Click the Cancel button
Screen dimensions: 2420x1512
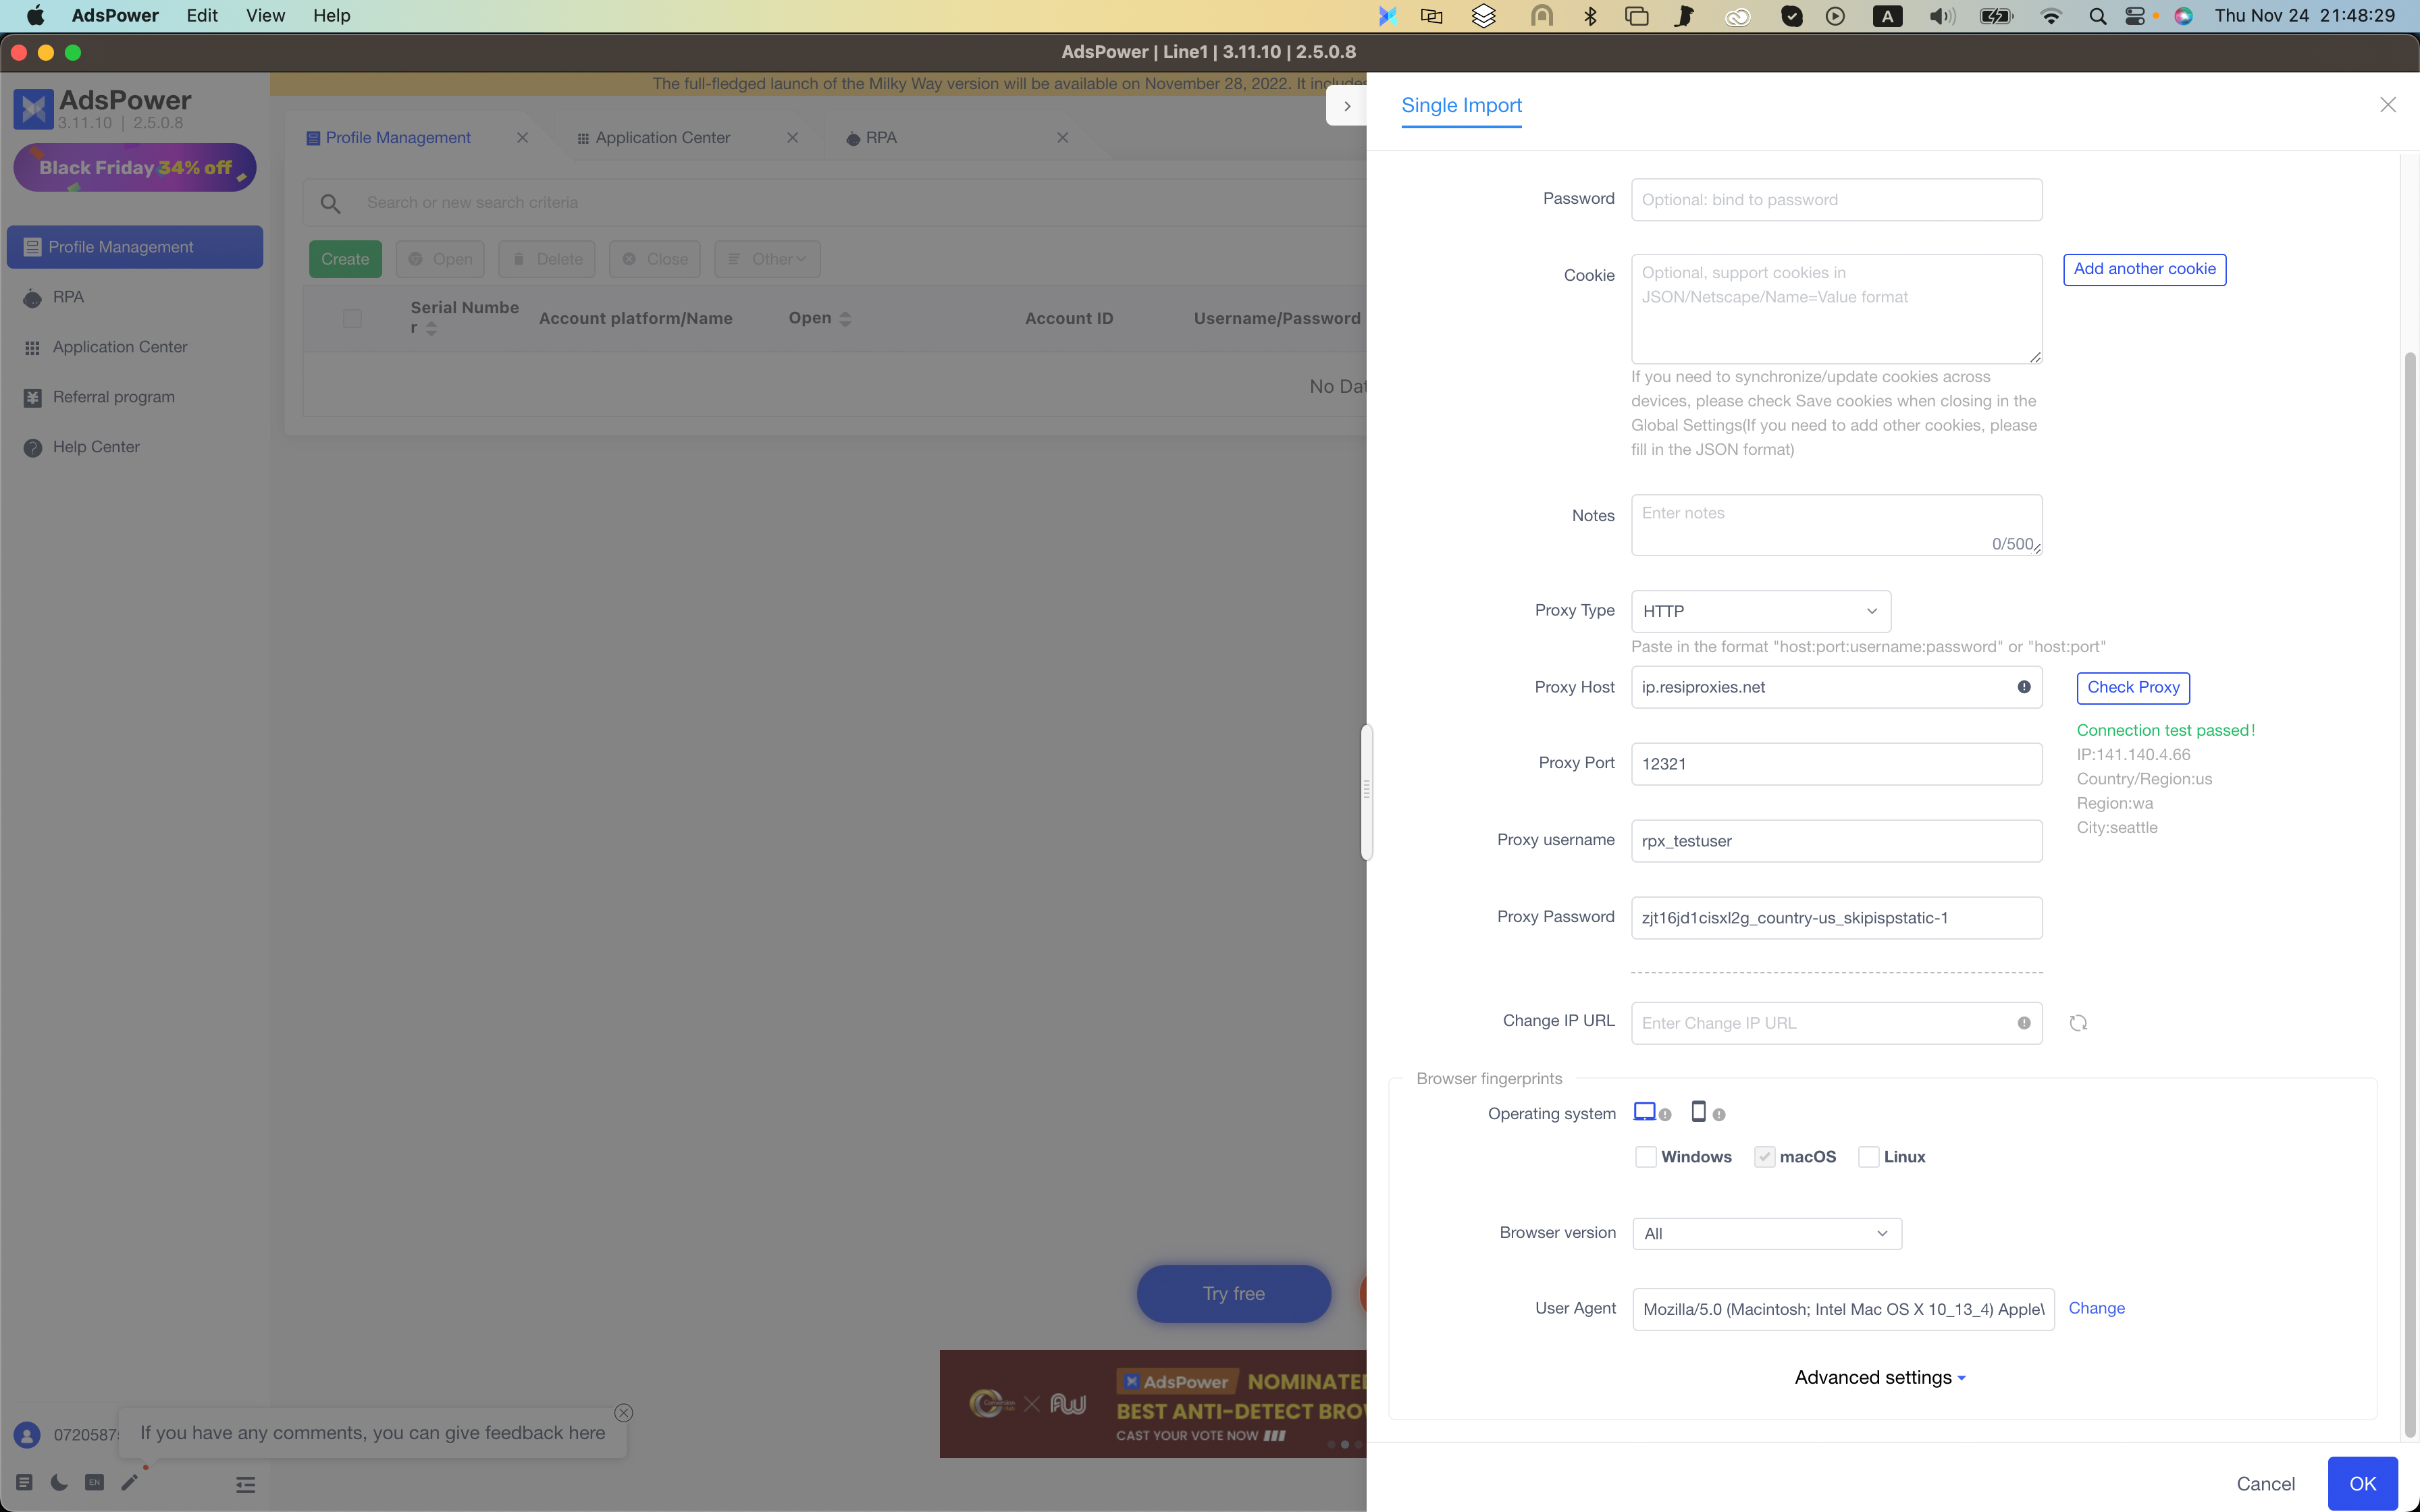pyautogui.click(x=2265, y=1484)
